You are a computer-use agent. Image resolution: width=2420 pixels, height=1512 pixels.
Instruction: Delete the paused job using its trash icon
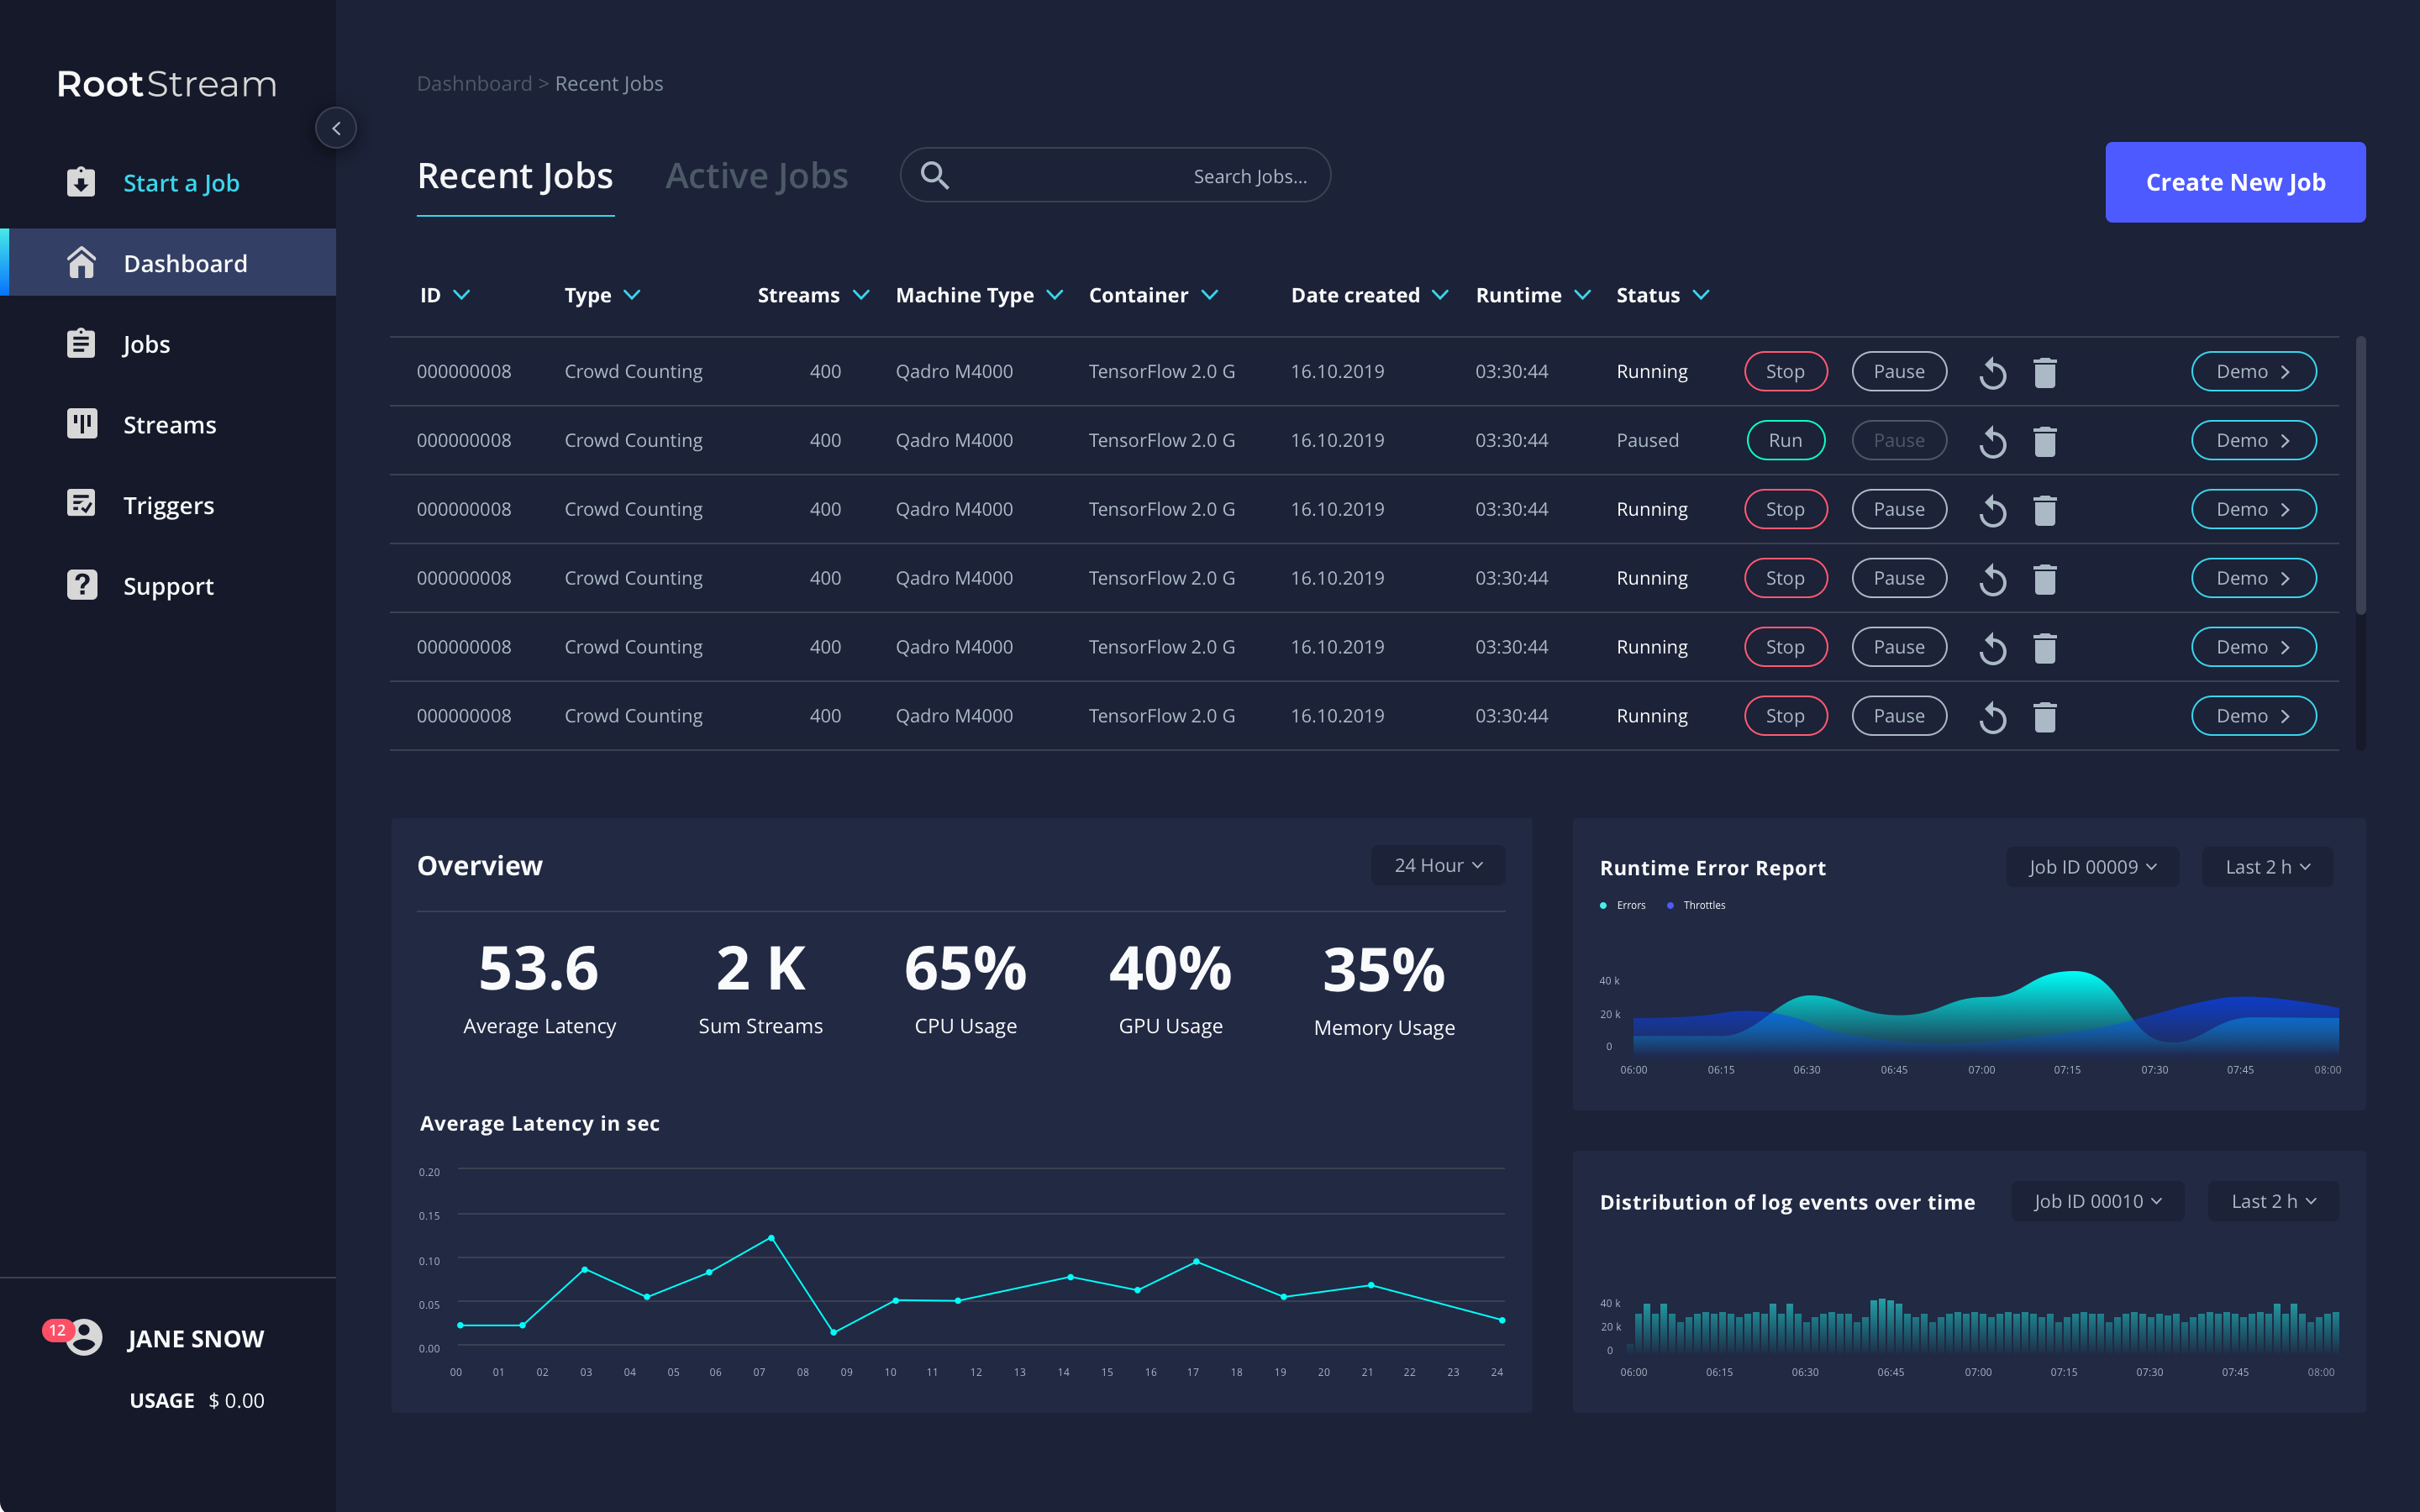tap(2045, 441)
